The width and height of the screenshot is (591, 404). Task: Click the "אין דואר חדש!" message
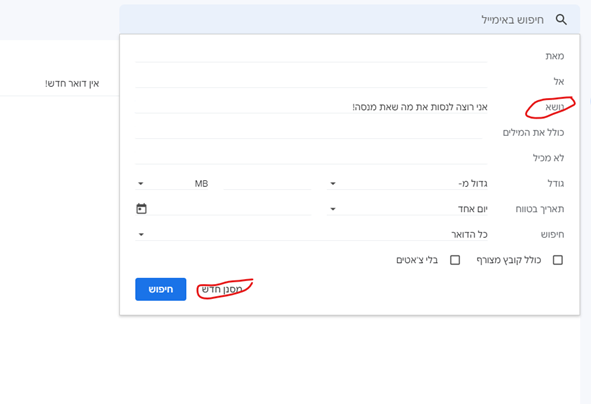tap(72, 83)
